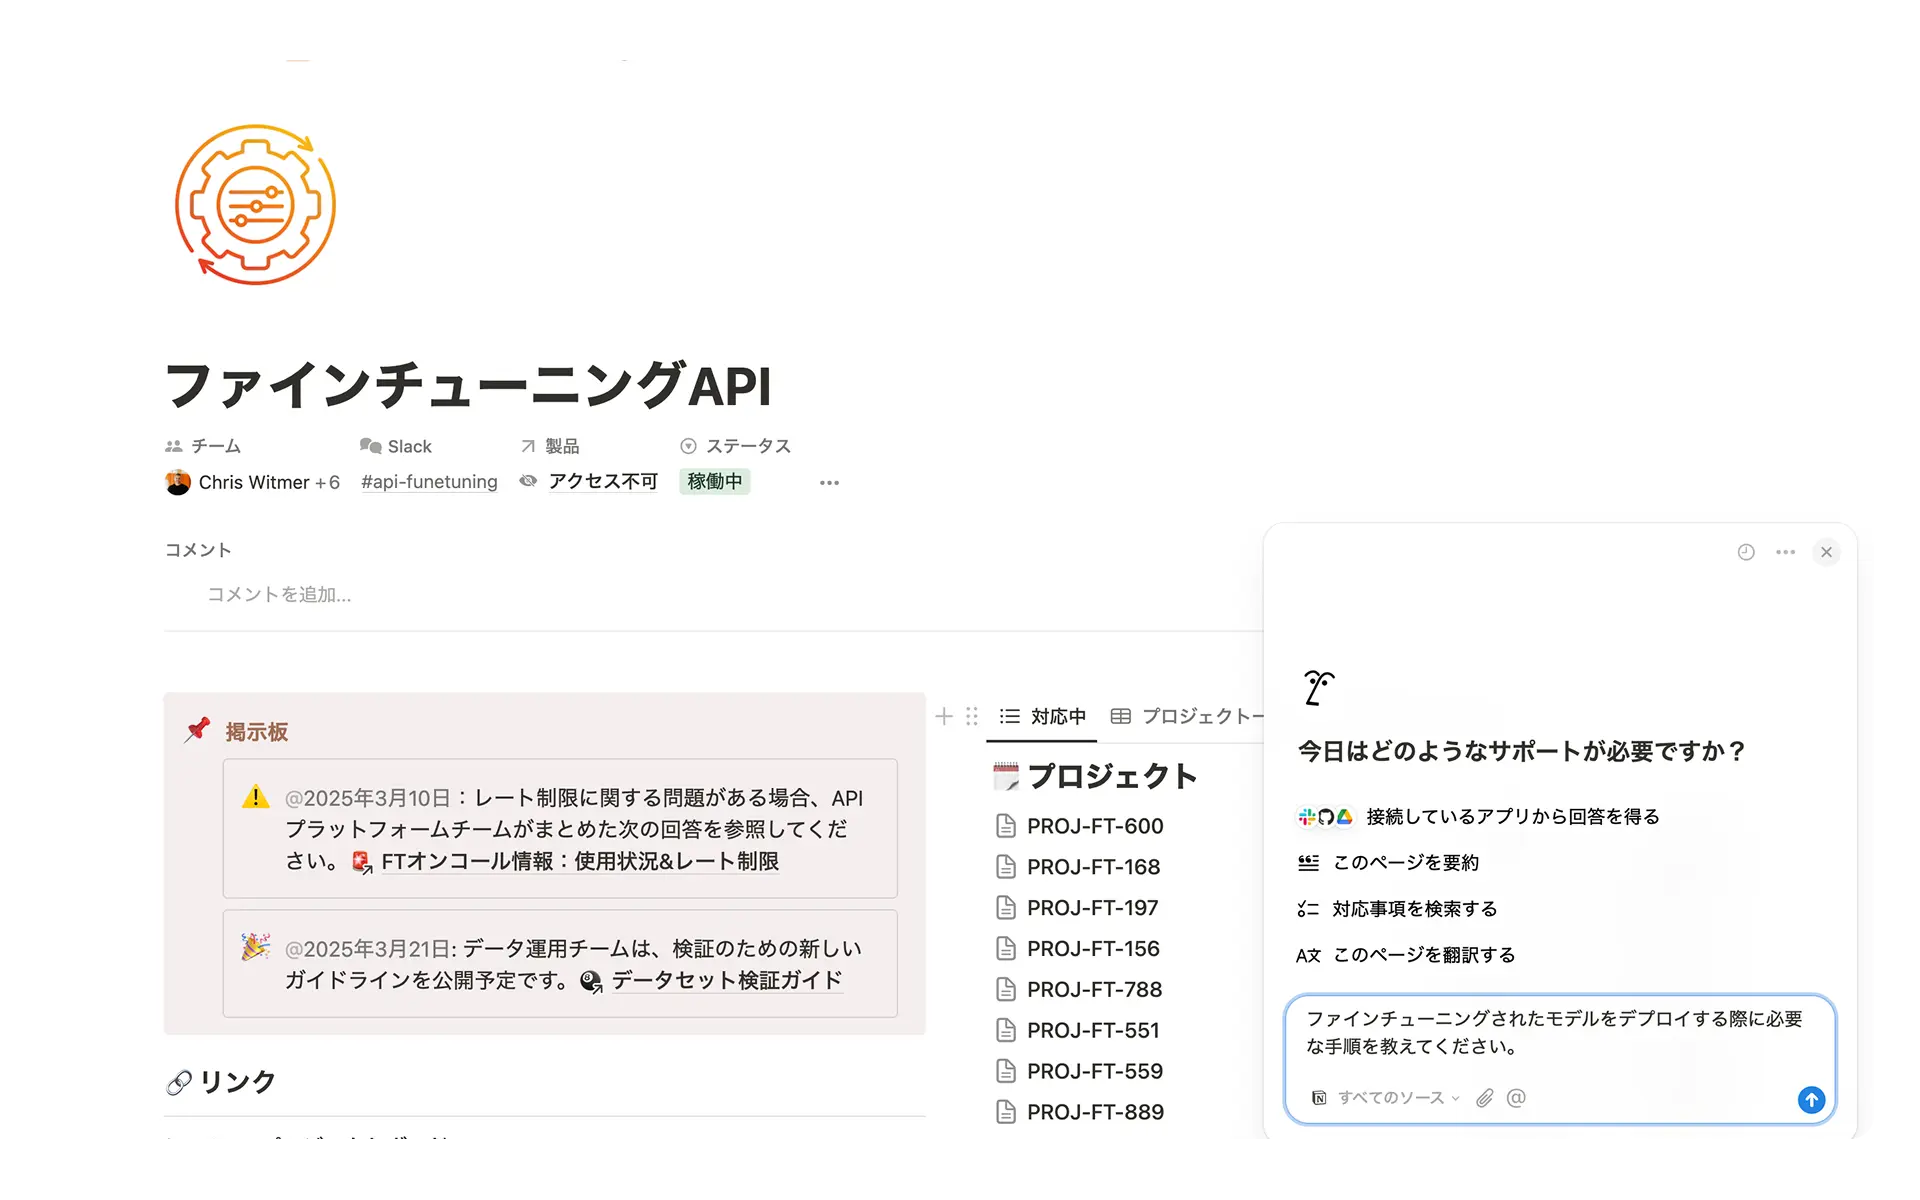Click the page icon above ファインチューニングAPI title
The width and height of the screenshot is (1920, 1200).
point(255,204)
